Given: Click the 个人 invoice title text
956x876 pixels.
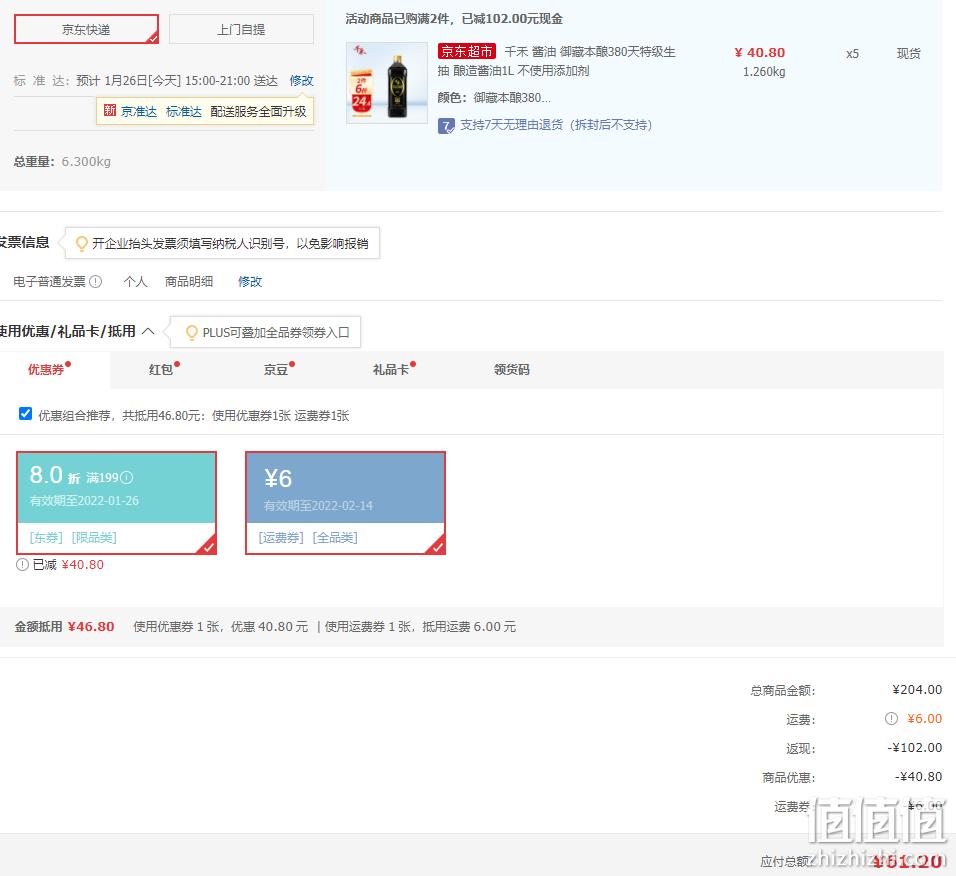Looking at the screenshot, I should [x=135, y=282].
